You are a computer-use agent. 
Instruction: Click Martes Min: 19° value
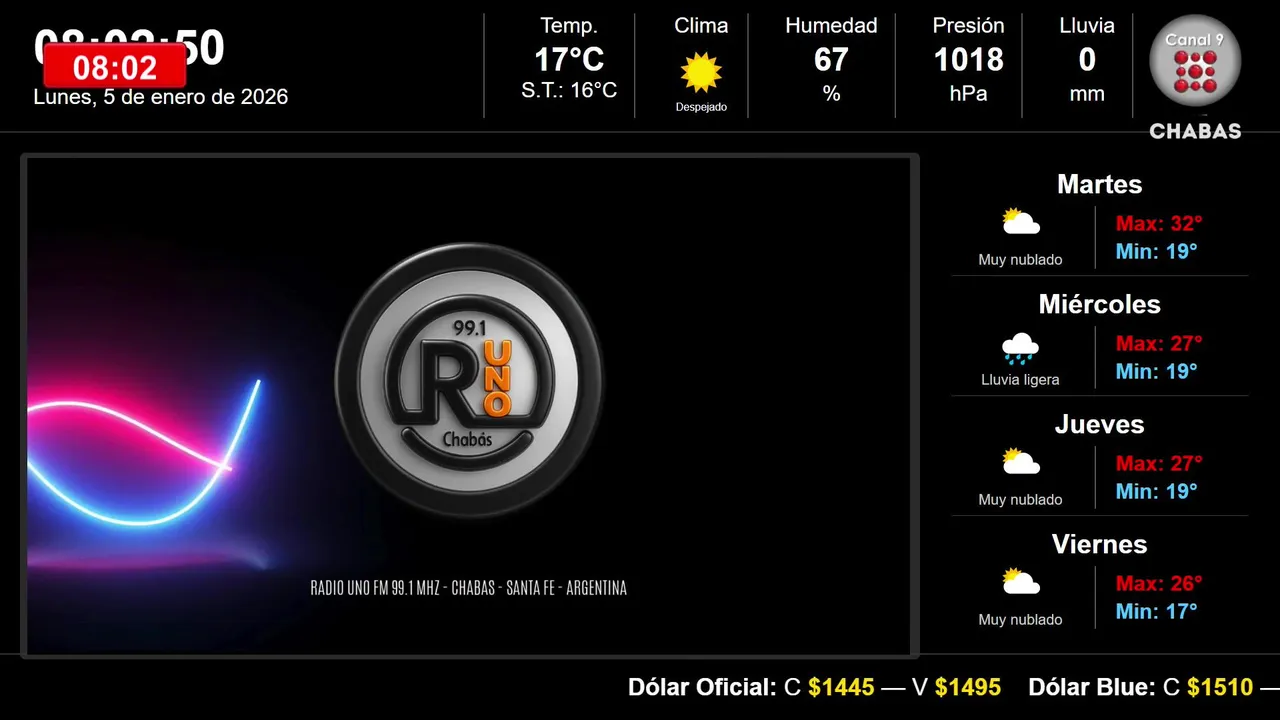coord(1156,252)
